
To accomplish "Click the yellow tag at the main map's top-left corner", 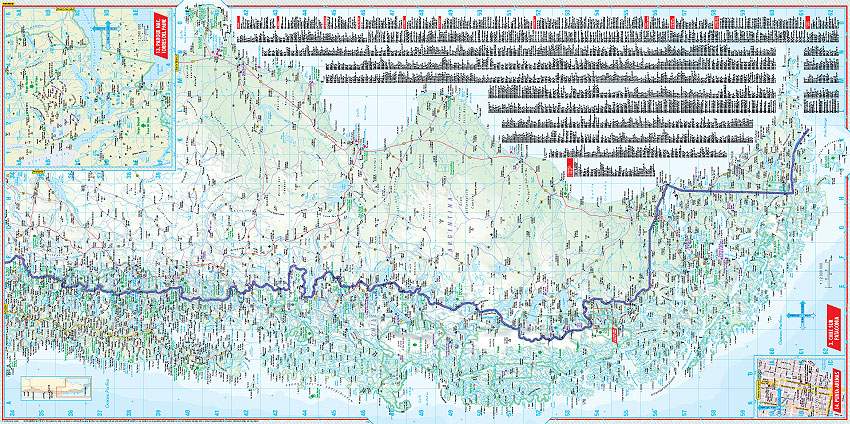I will [x=39, y=171].
